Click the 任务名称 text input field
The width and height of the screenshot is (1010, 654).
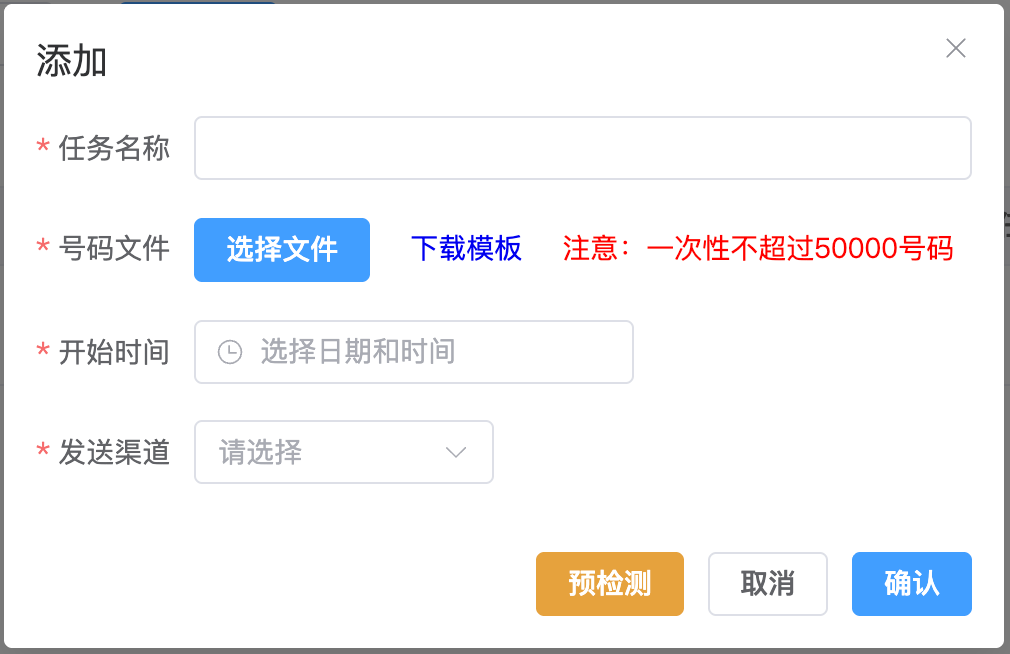pyautogui.click(x=582, y=148)
